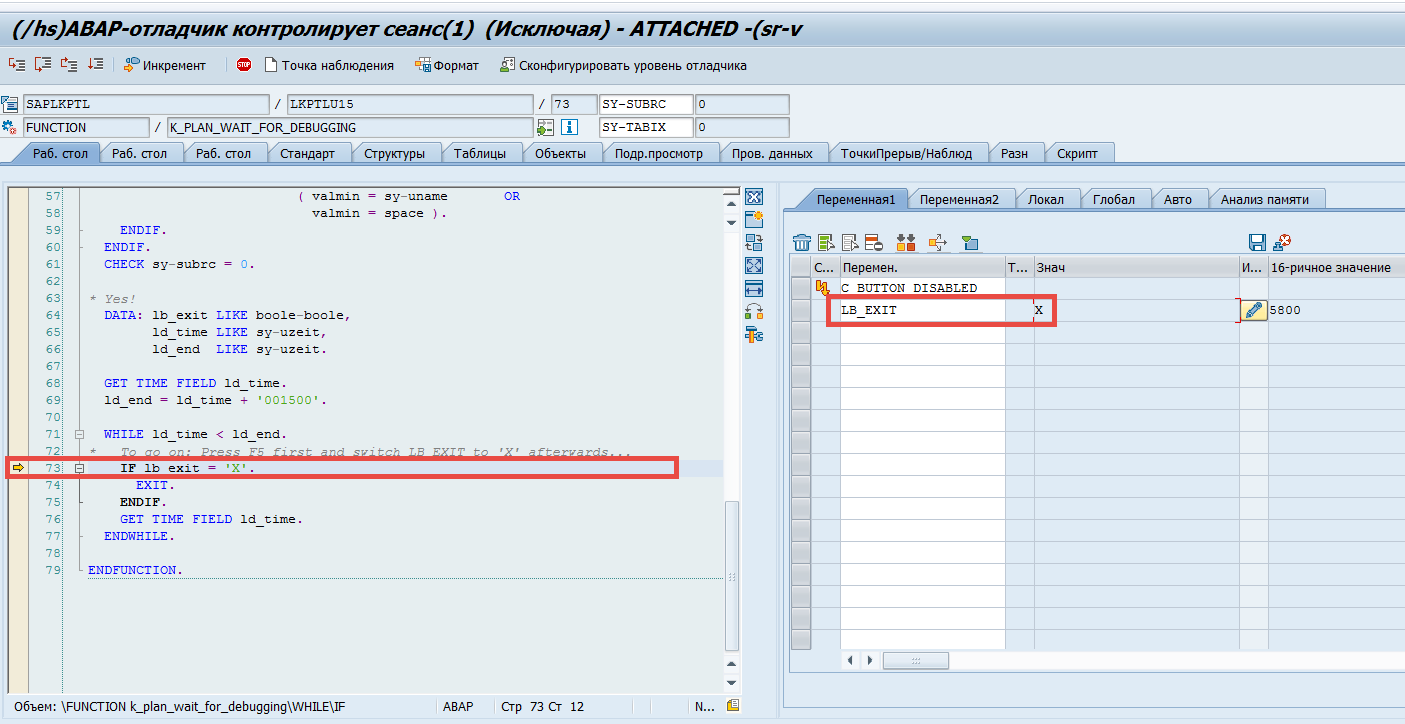Click the Execute (Step Over) debugger icon
This screenshot has height=724, width=1405.
43,64
